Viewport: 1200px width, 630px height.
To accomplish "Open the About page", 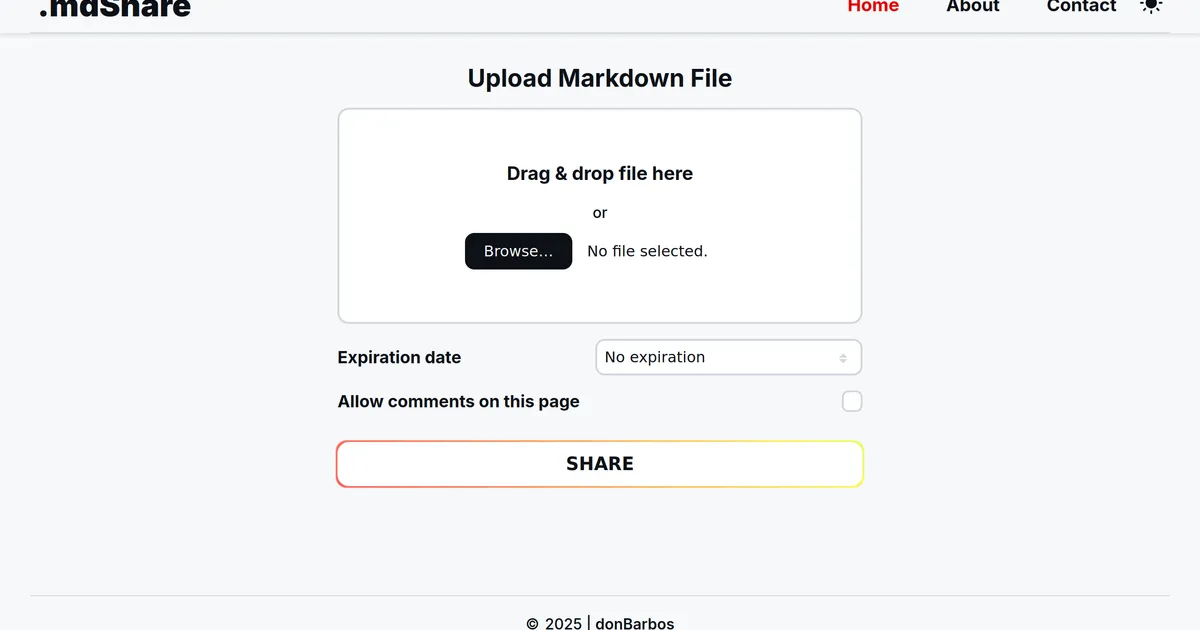I will [x=973, y=7].
